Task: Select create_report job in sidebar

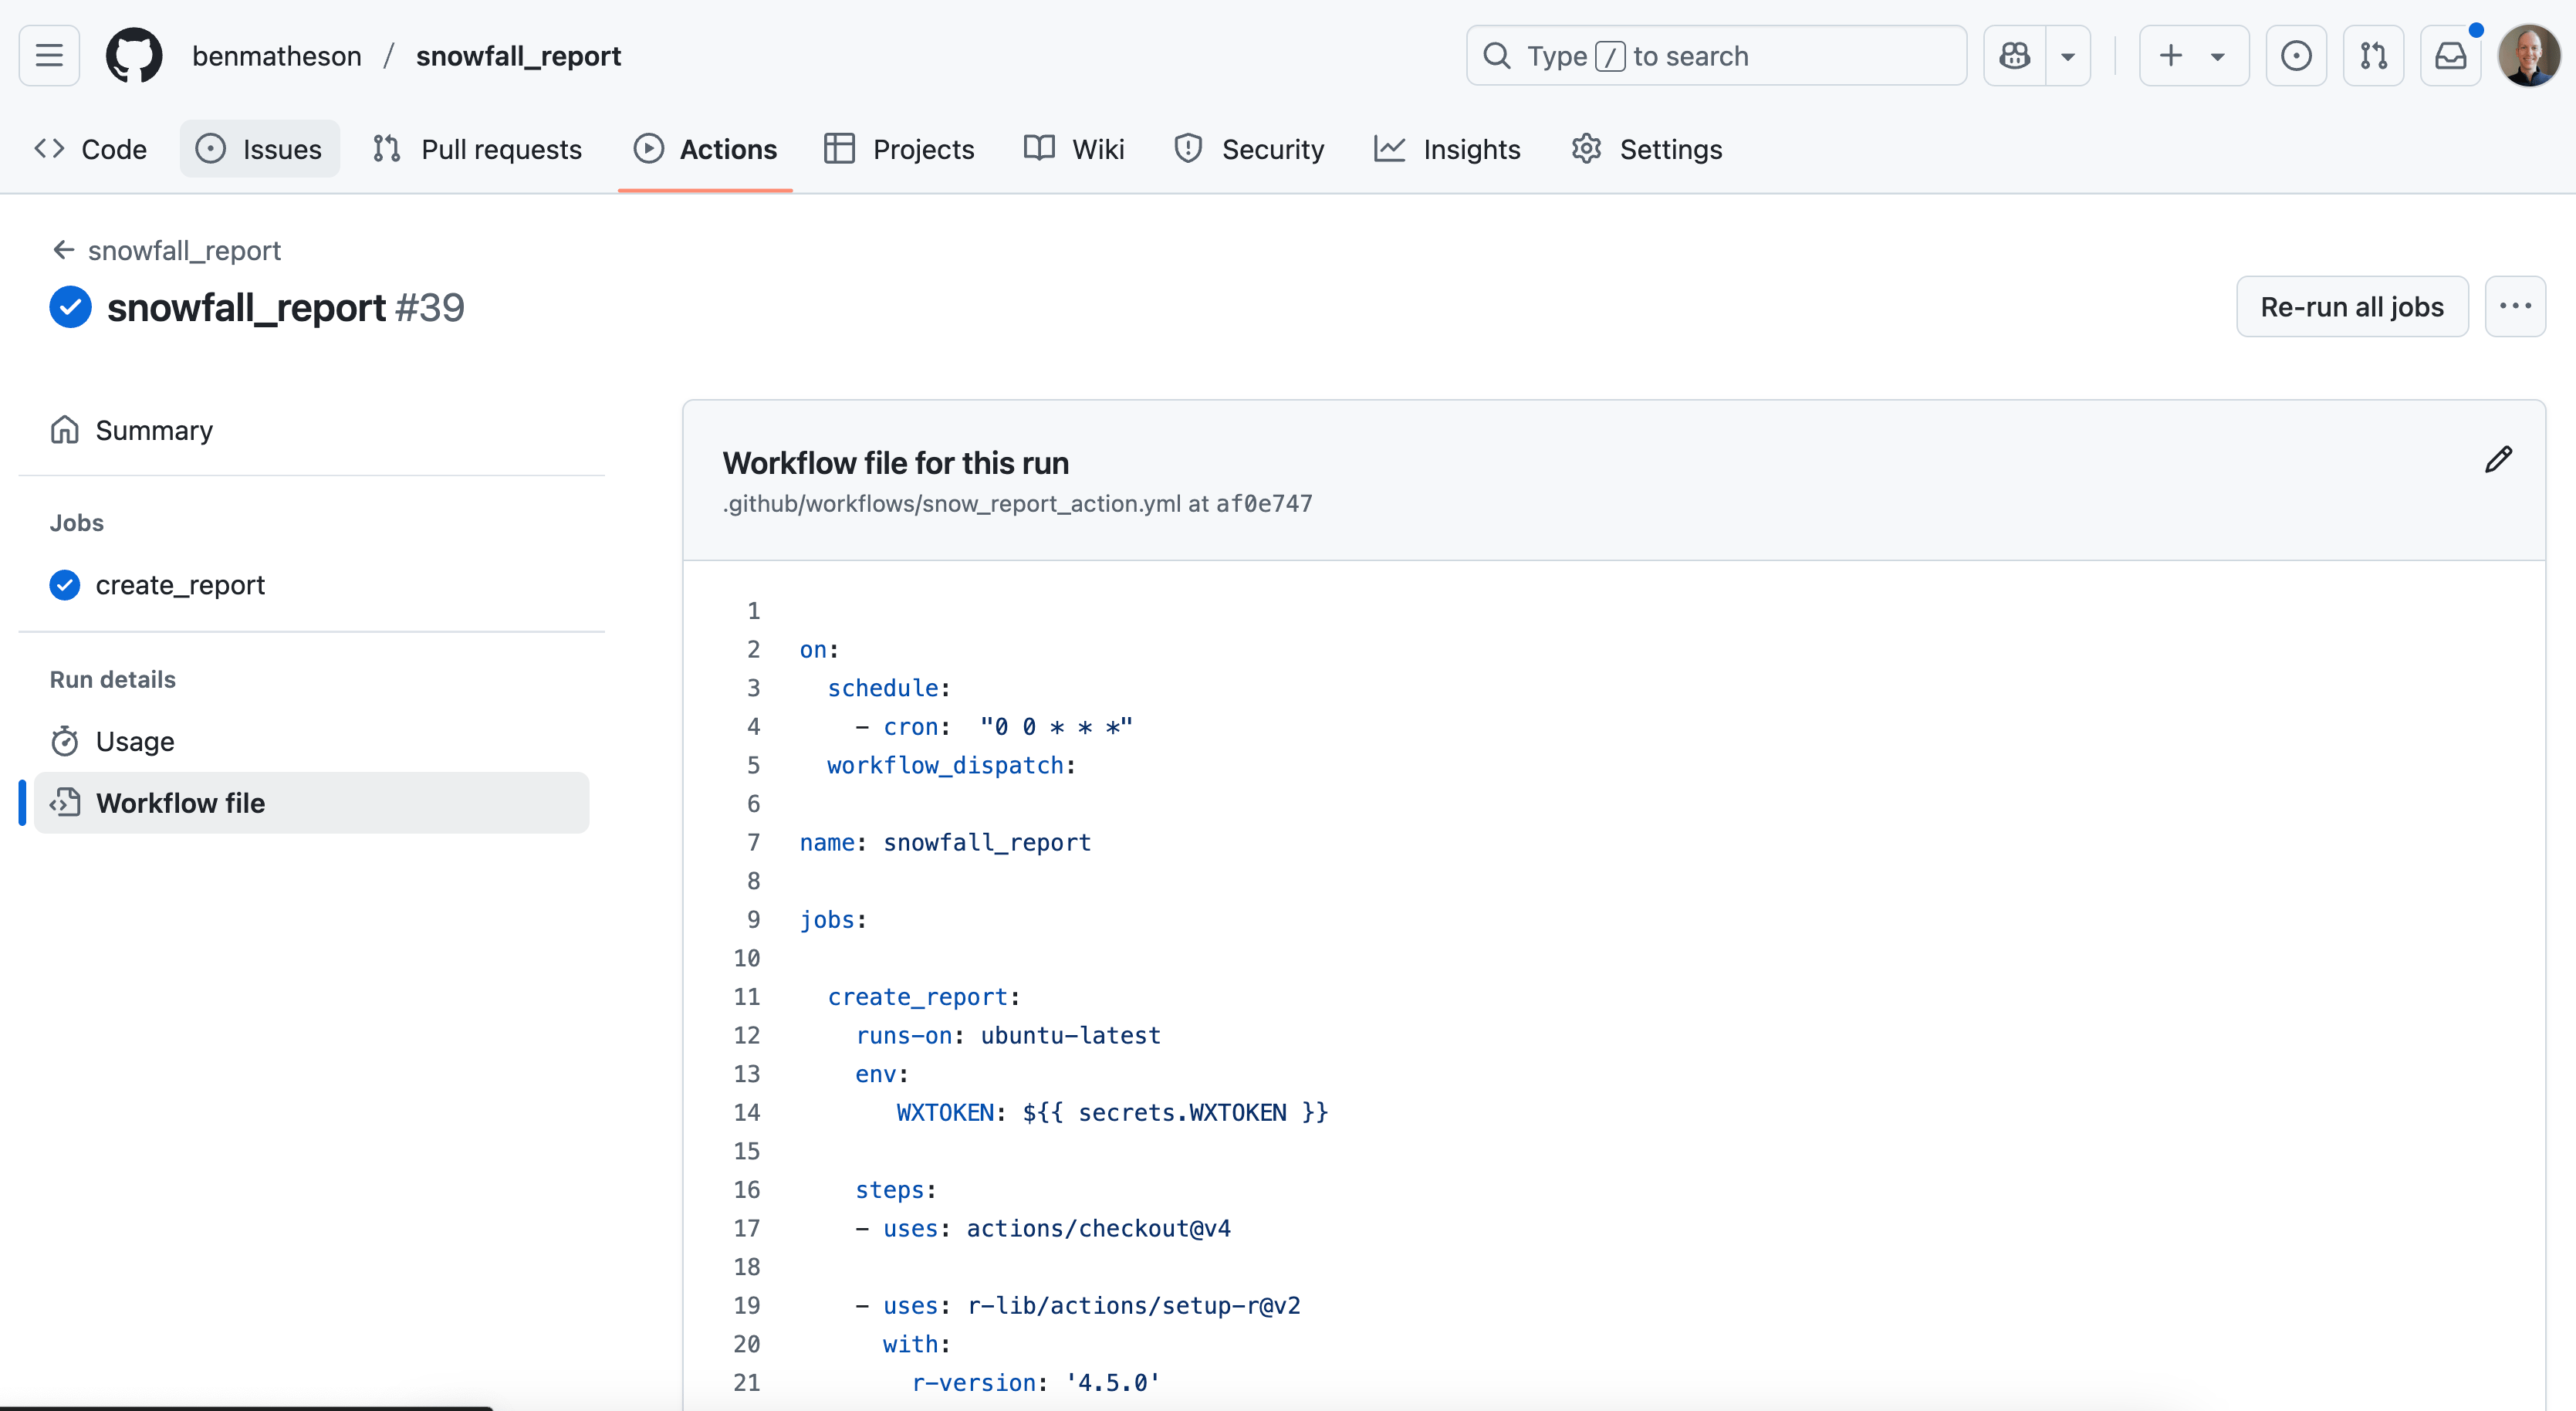Action: (x=180, y=585)
